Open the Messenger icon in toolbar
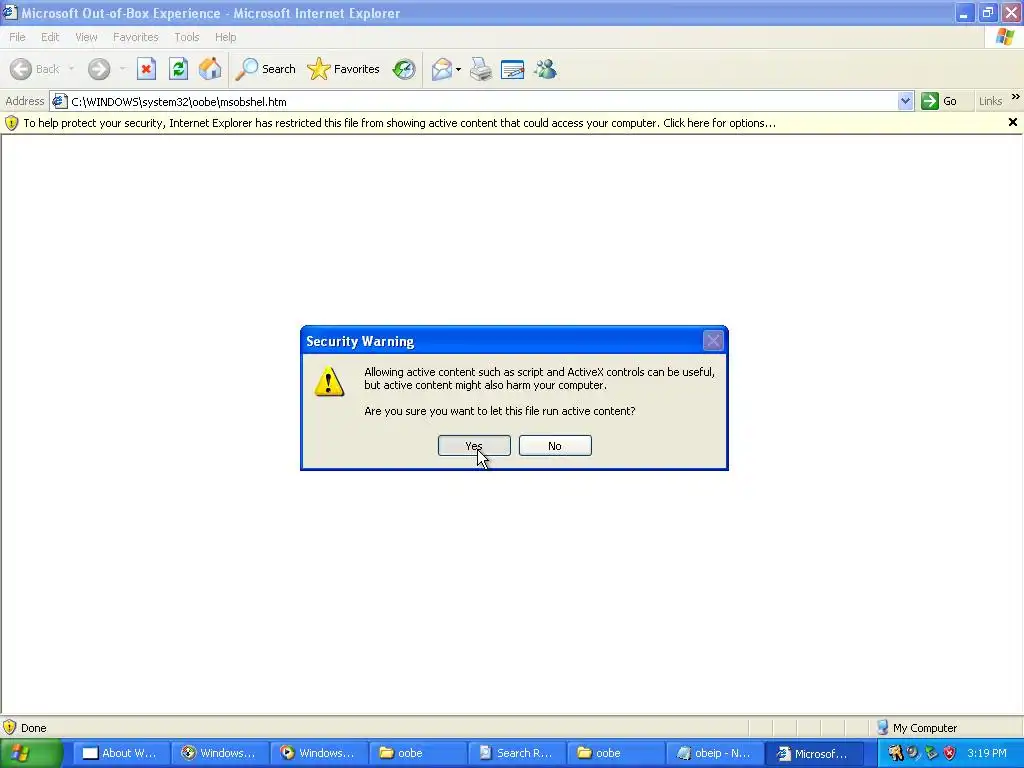1024x768 pixels. click(x=545, y=69)
